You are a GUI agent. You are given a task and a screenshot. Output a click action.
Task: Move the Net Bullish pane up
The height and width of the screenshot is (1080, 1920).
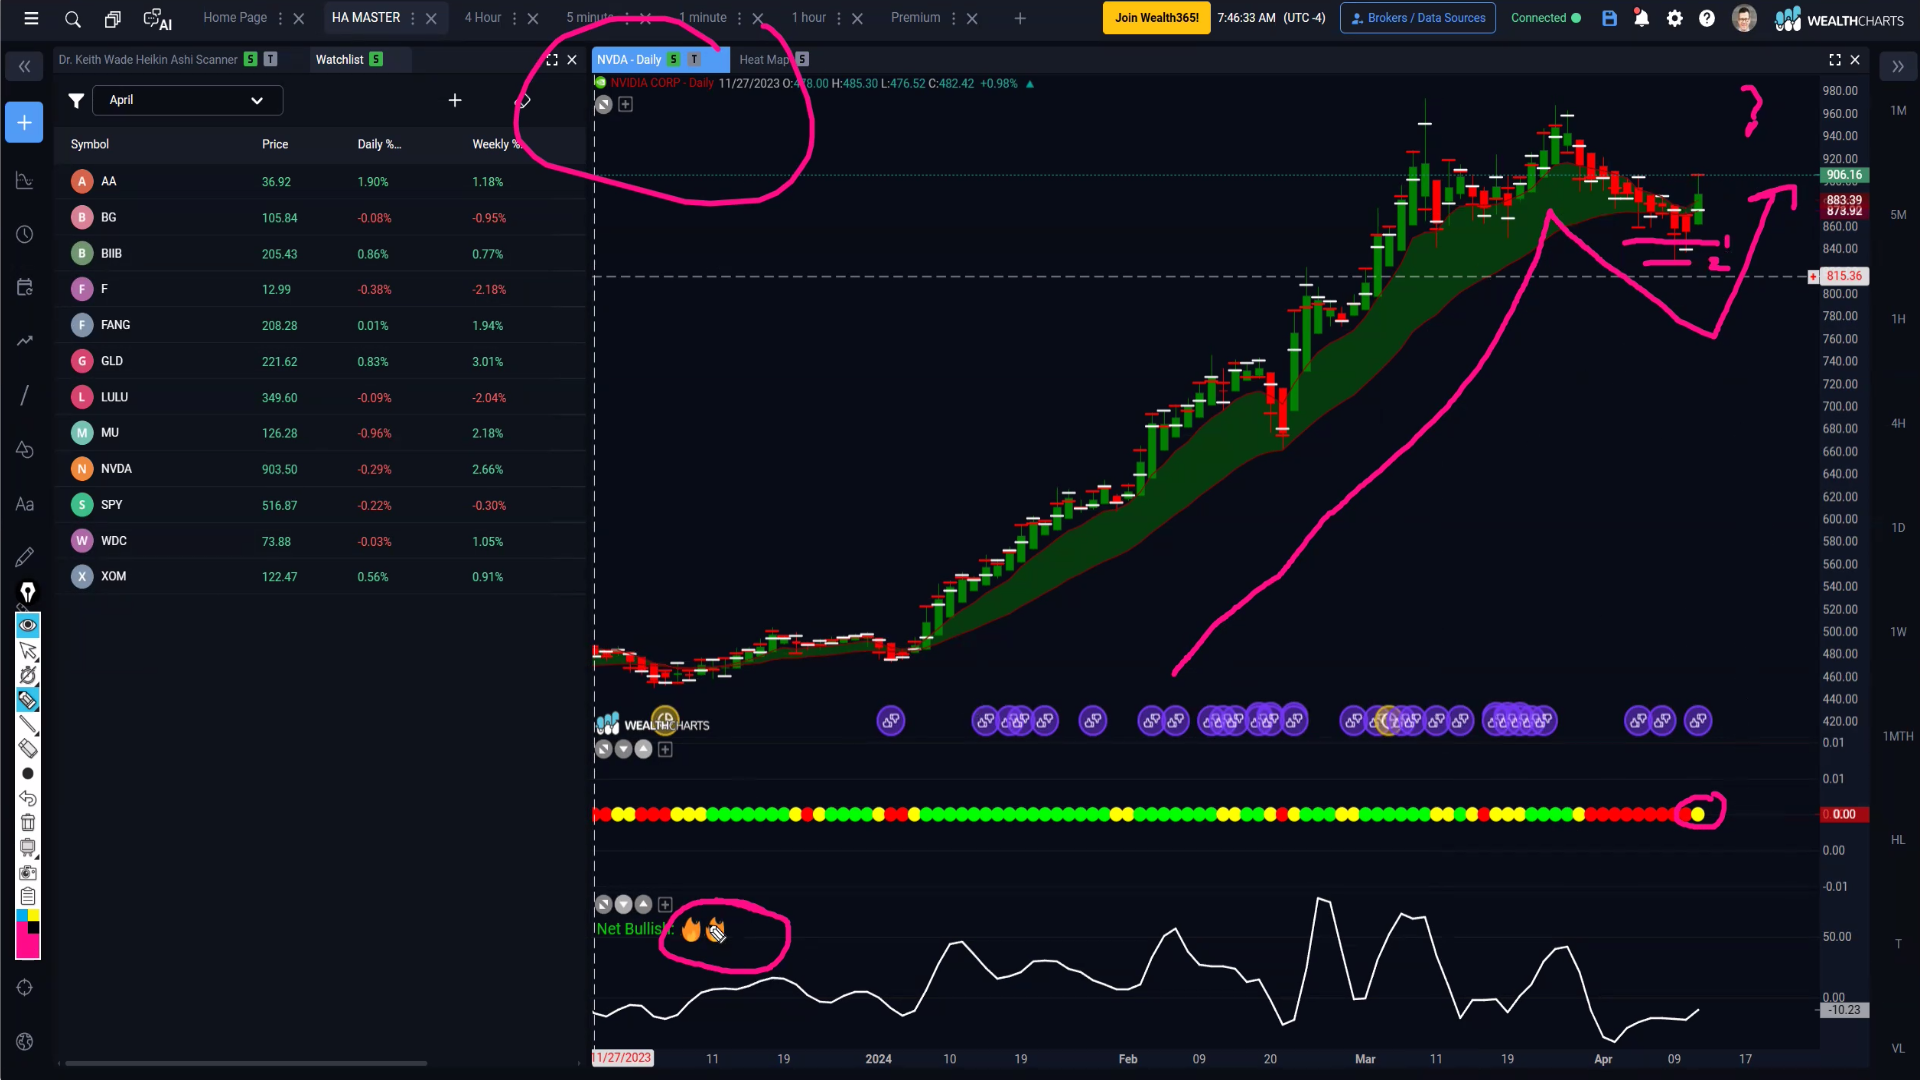[643, 904]
